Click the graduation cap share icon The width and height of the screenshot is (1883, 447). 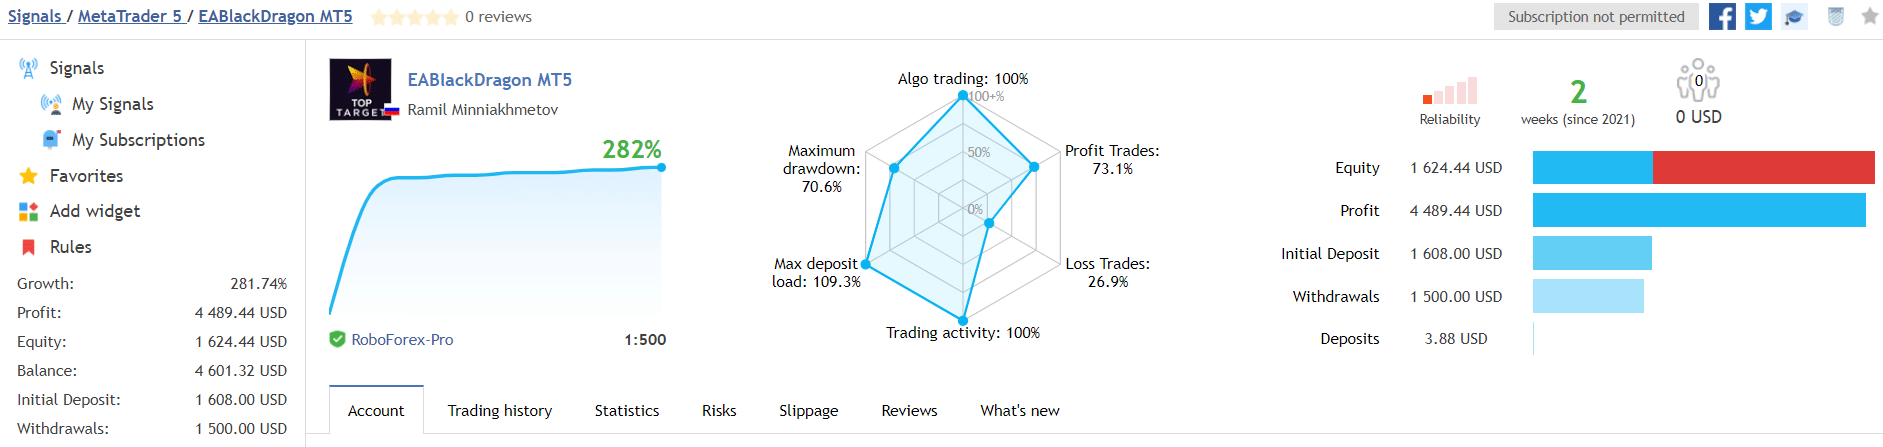click(x=1795, y=17)
